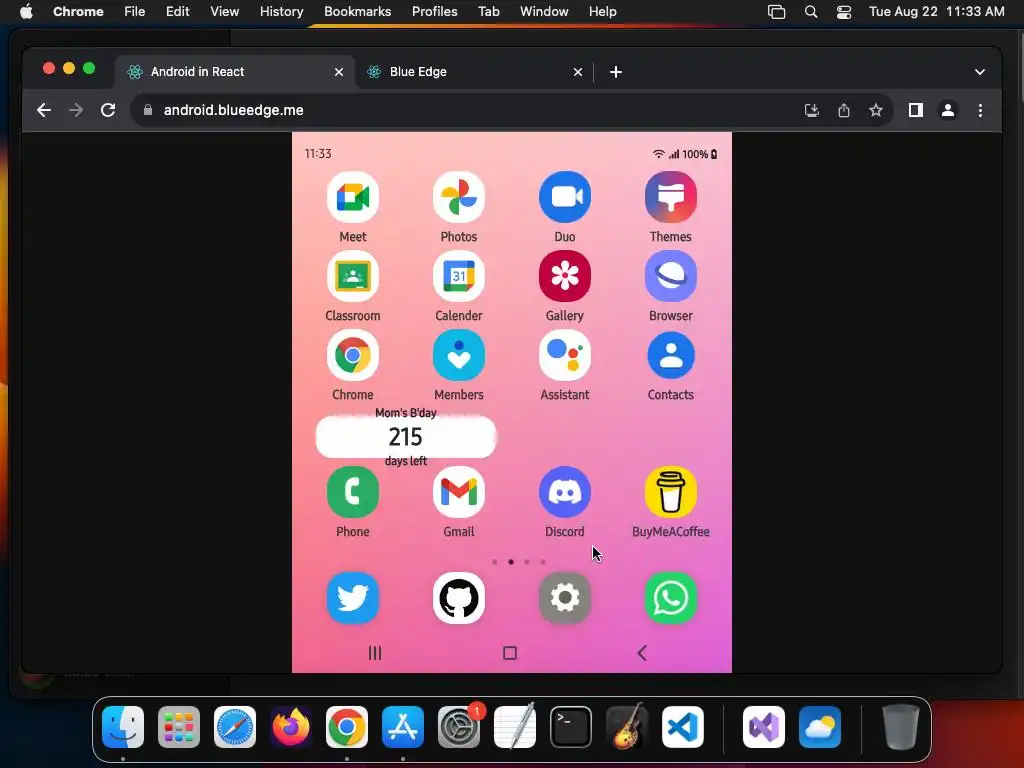The image size is (1024, 768).
Task: Launch the Duo video app
Action: point(565,197)
